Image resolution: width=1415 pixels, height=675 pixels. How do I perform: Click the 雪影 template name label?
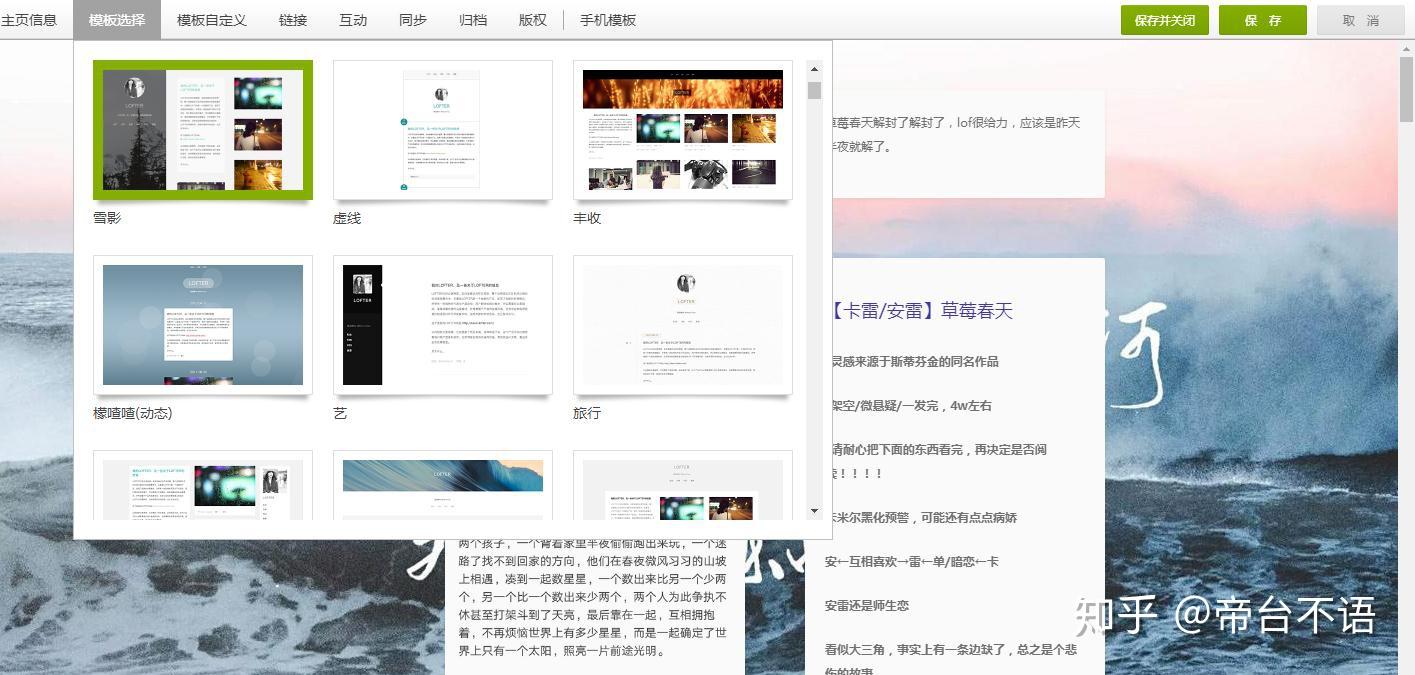click(107, 217)
